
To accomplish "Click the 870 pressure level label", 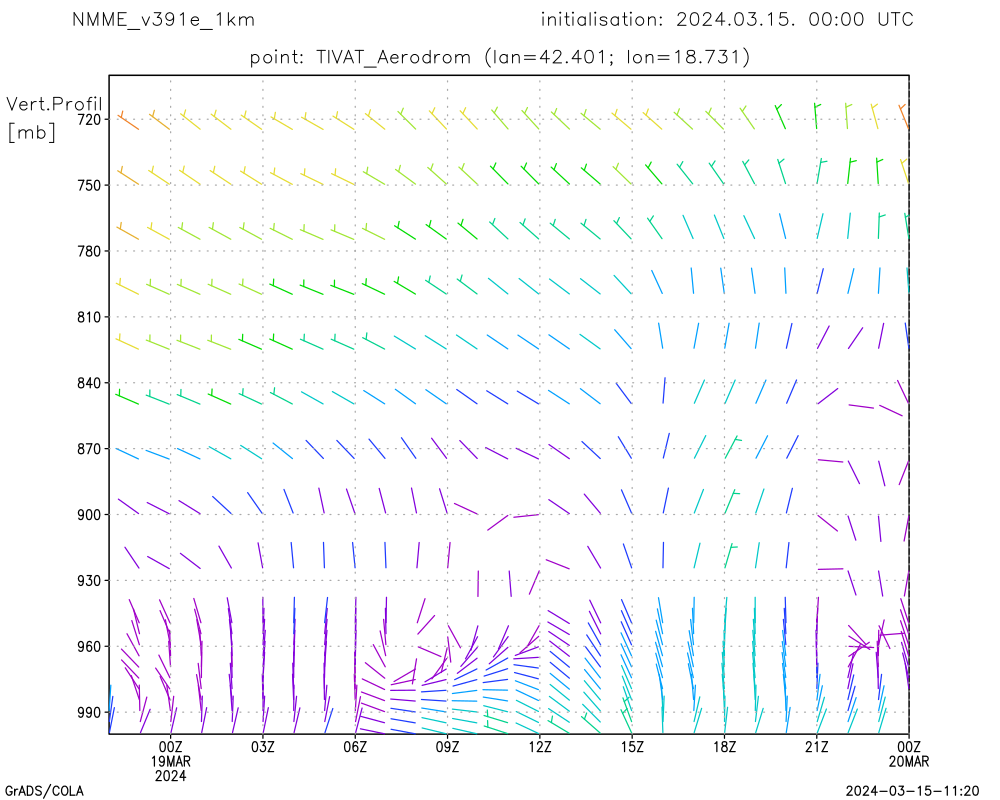I will click(90, 449).
